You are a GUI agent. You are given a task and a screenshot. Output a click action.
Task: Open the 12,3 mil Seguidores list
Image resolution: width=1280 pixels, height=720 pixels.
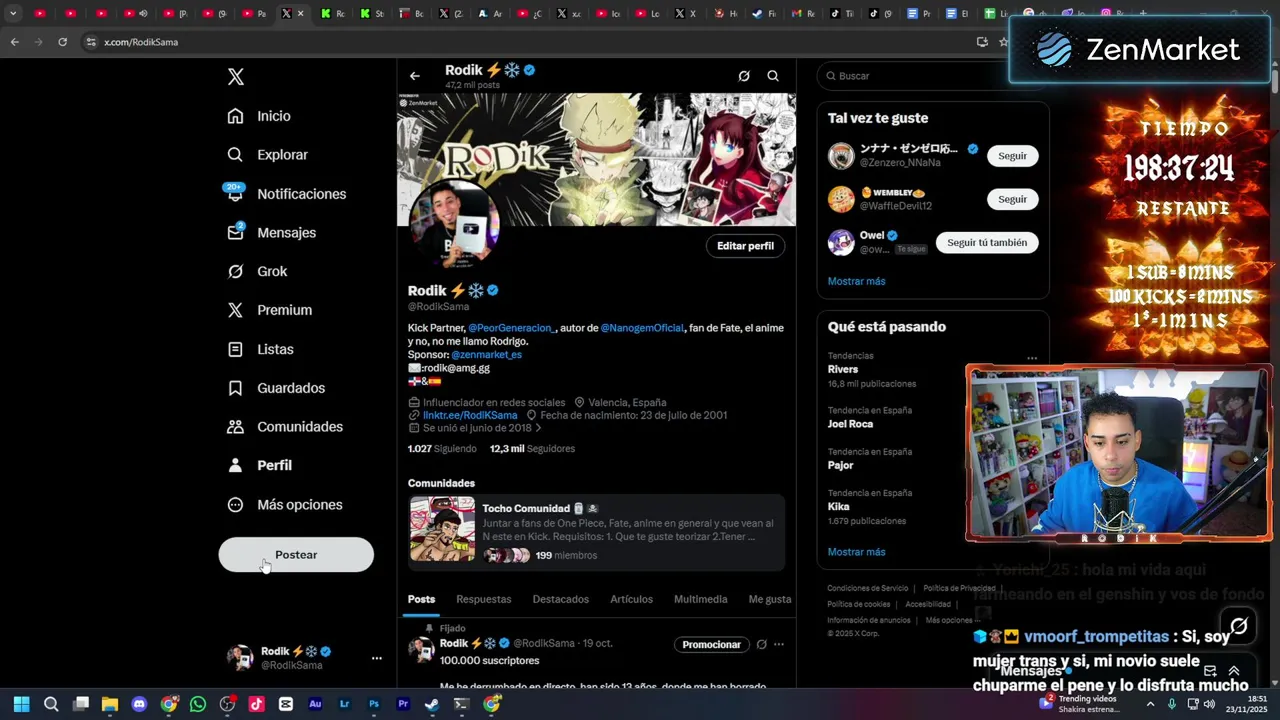(532, 449)
